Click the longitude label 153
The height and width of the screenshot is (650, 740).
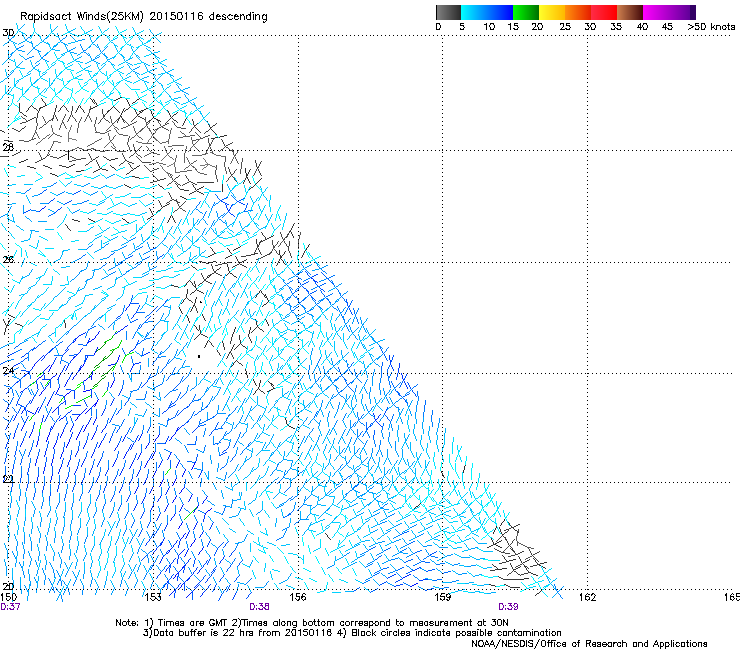(153, 597)
